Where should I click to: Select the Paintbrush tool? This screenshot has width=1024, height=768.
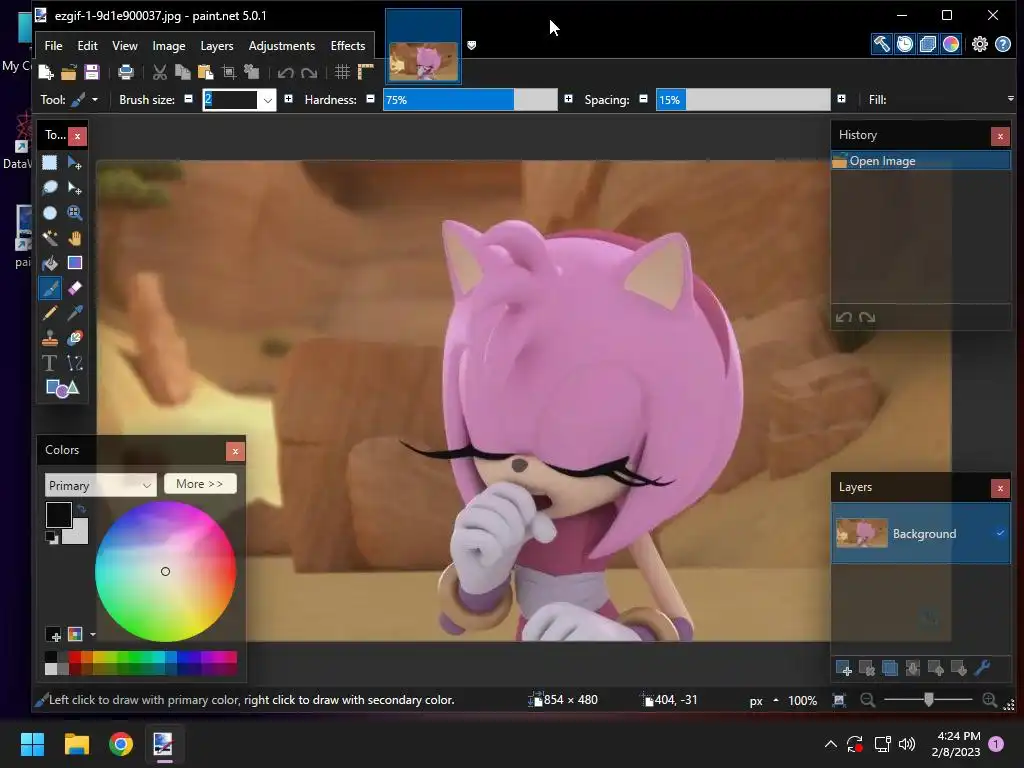click(x=50, y=288)
